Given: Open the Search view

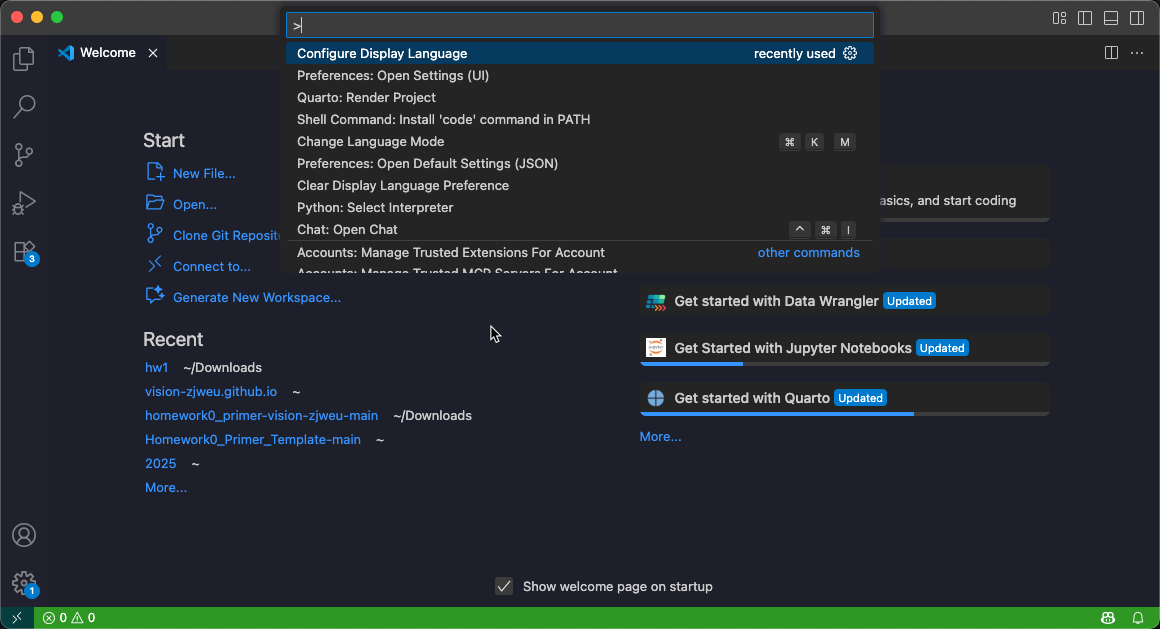Looking at the screenshot, I should pos(23,107).
